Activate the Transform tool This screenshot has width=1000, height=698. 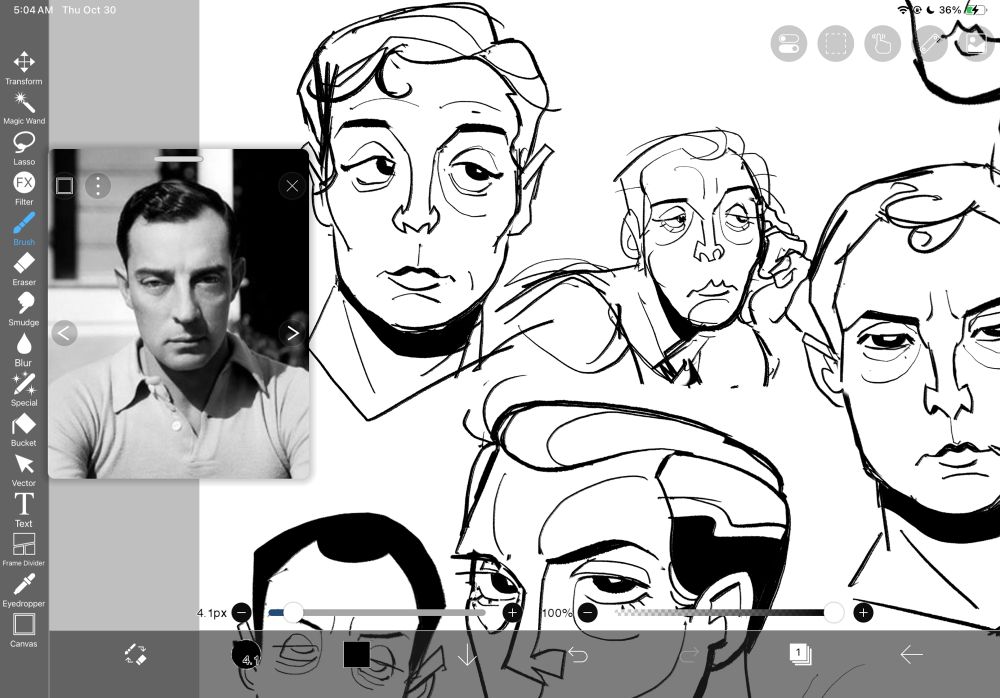tap(24, 61)
